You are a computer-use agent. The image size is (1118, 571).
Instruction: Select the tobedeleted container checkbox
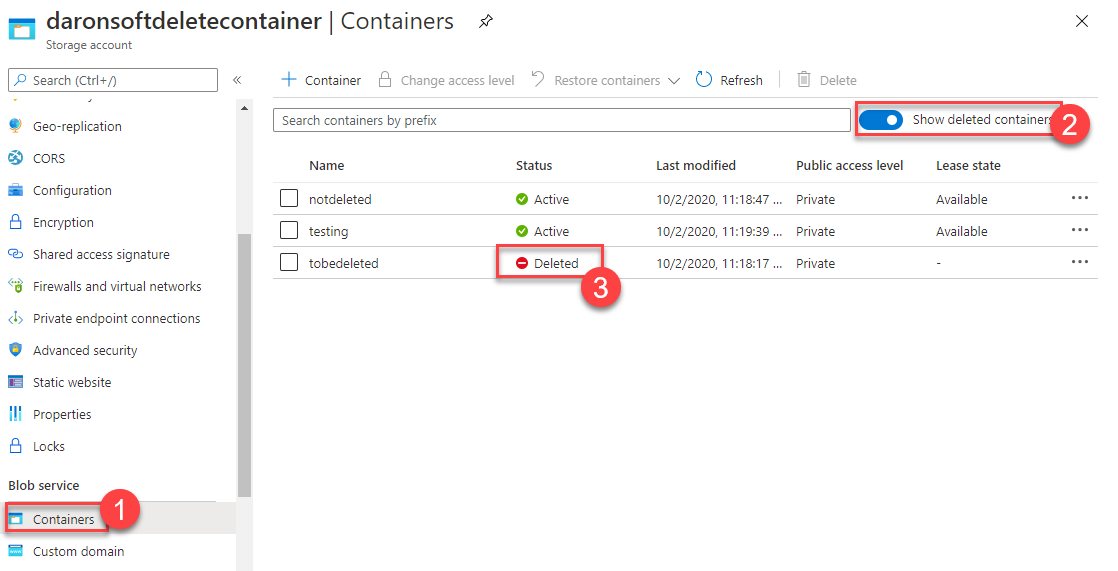[x=289, y=263]
